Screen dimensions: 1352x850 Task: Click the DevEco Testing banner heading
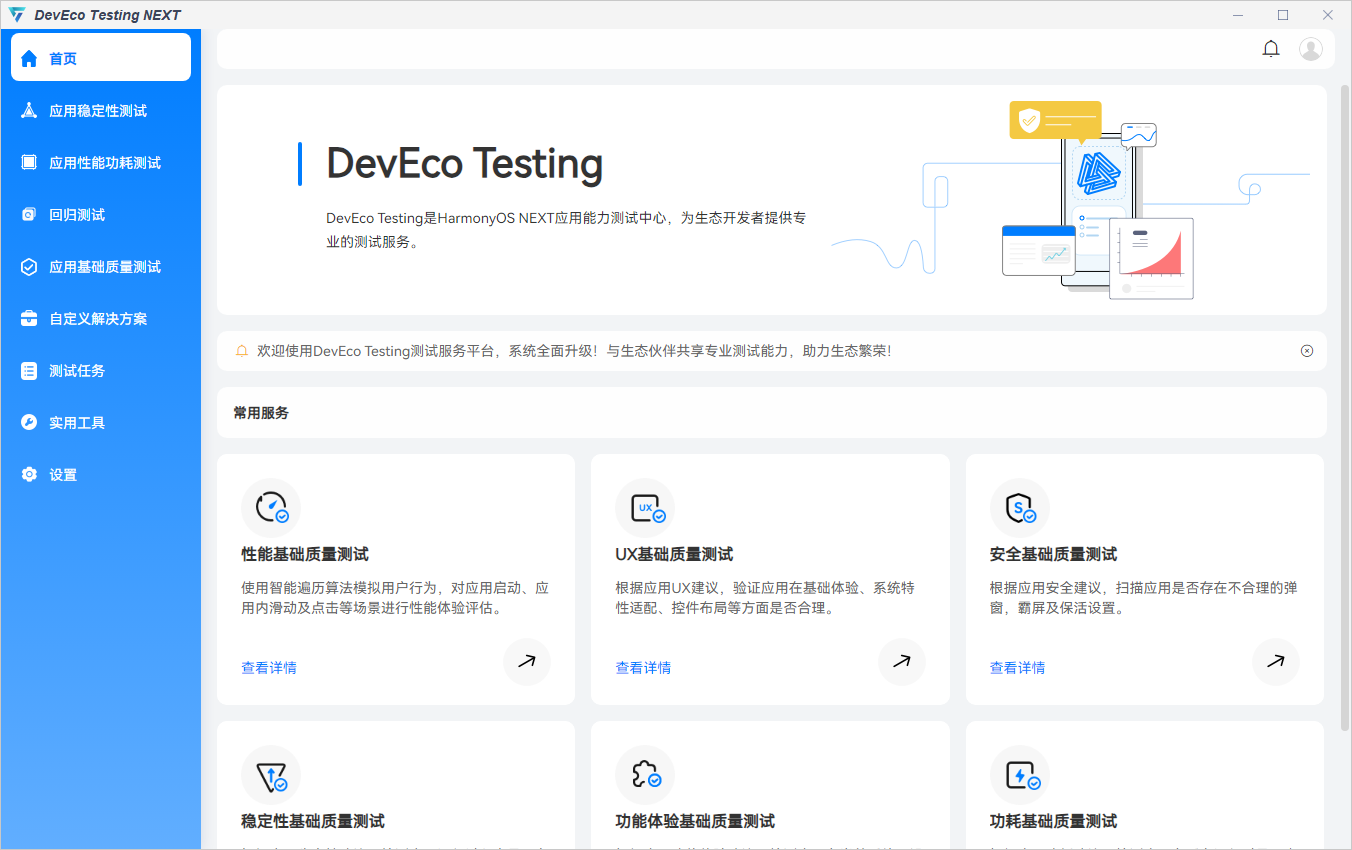click(x=465, y=164)
